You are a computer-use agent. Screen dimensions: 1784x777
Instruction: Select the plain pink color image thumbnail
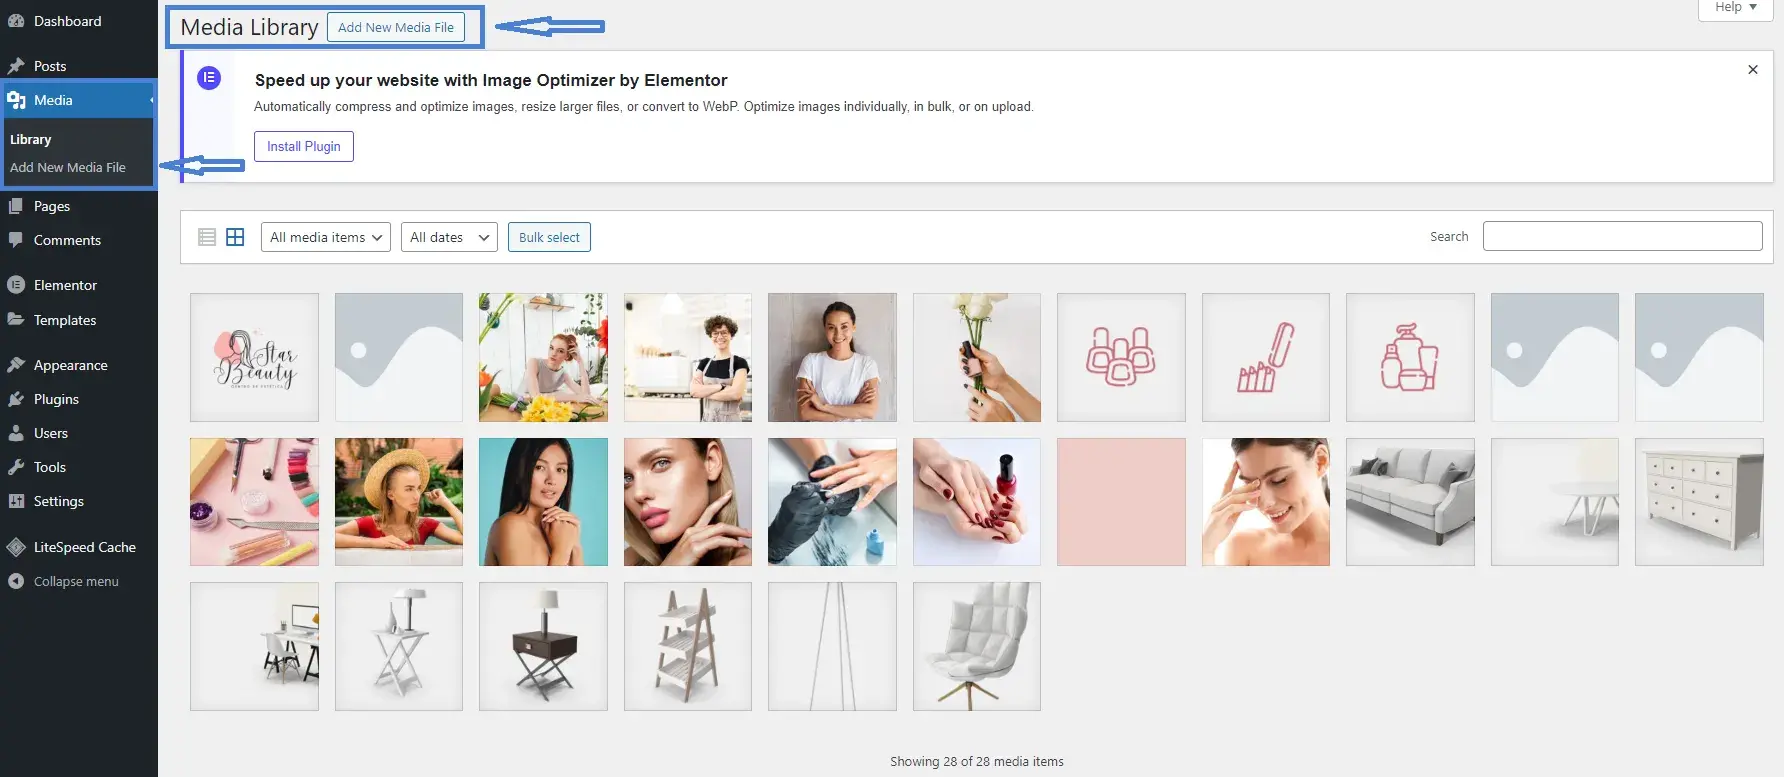[x=1121, y=502]
